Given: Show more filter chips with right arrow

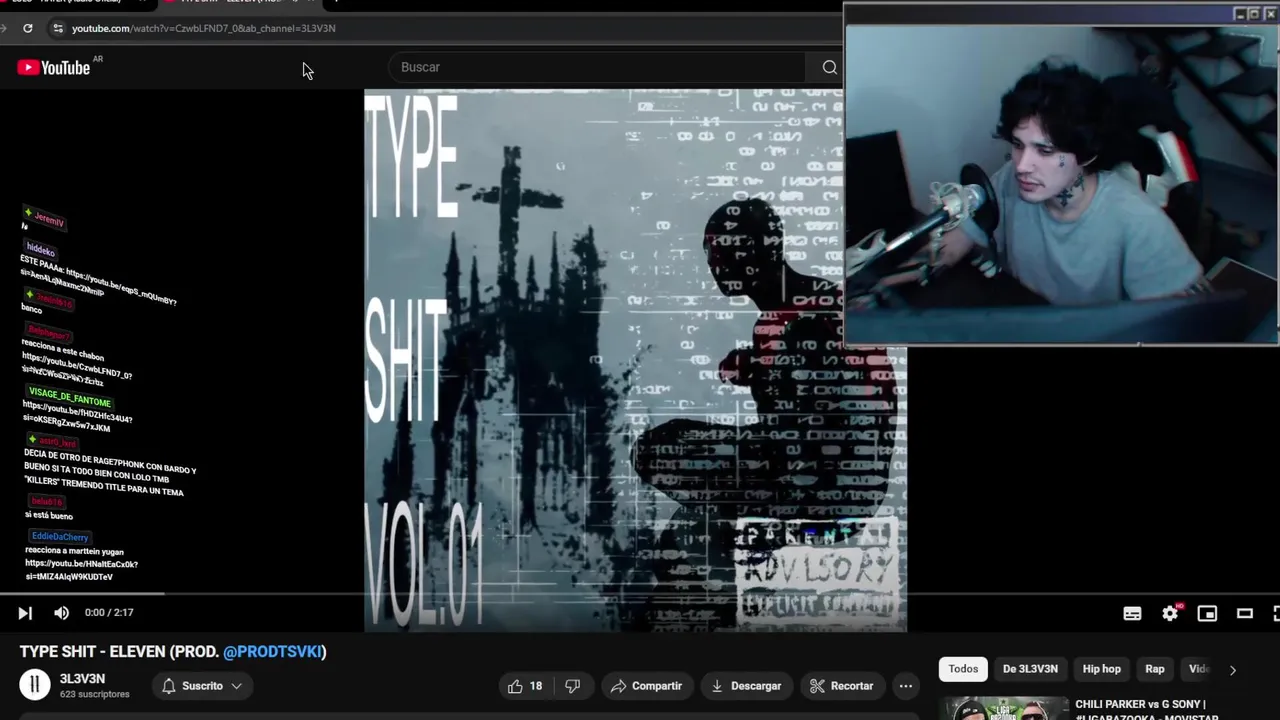Looking at the screenshot, I should coord(1232,670).
